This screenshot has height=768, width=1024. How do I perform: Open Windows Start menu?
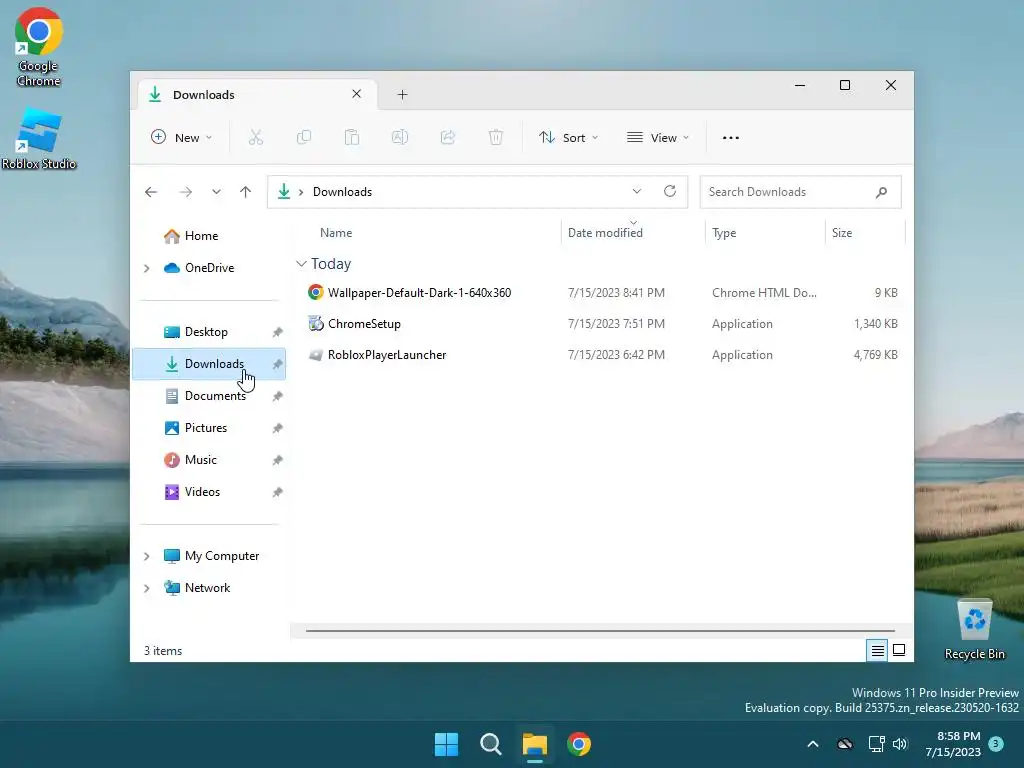click(447, 744)
